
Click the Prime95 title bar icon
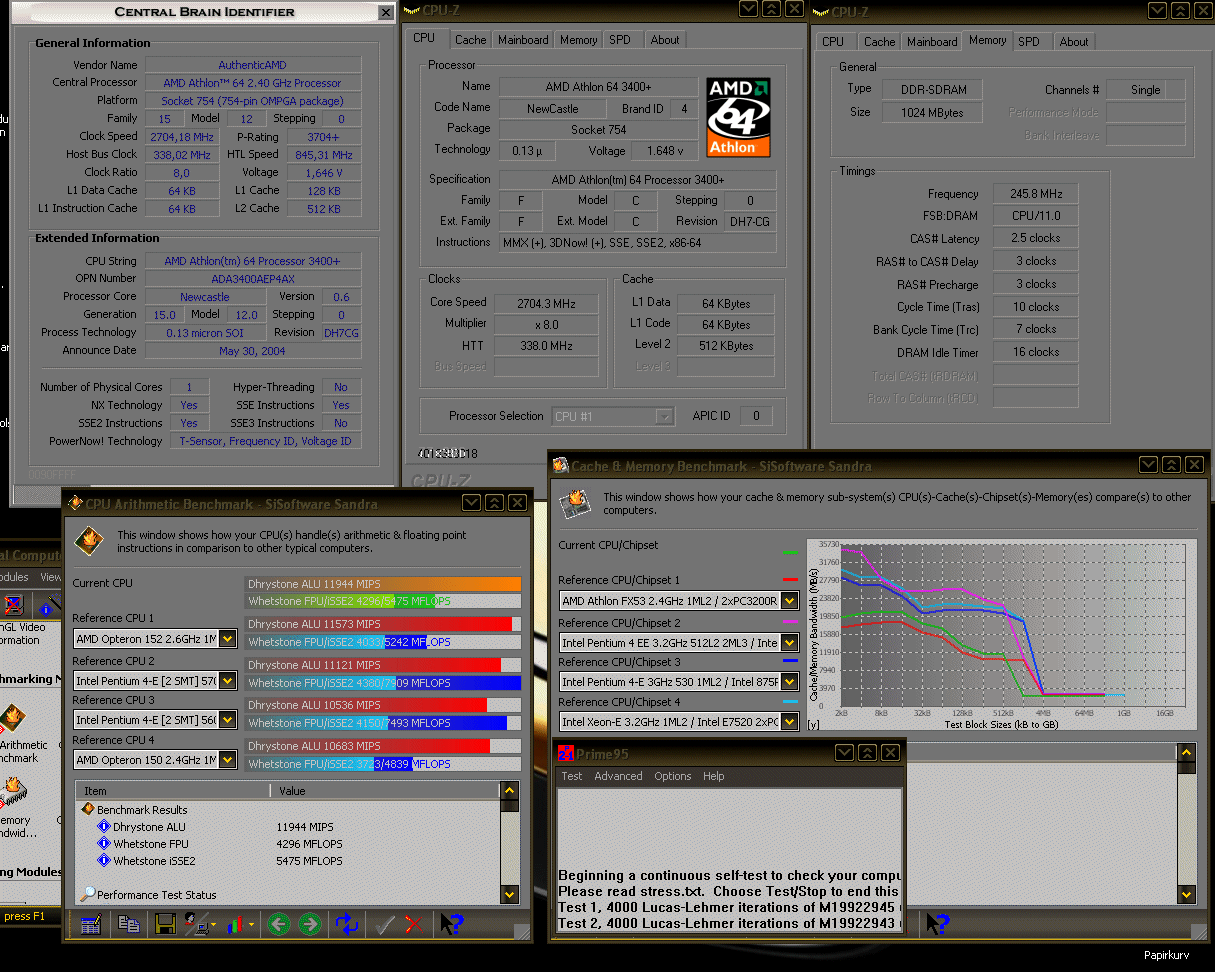[566, 753]
